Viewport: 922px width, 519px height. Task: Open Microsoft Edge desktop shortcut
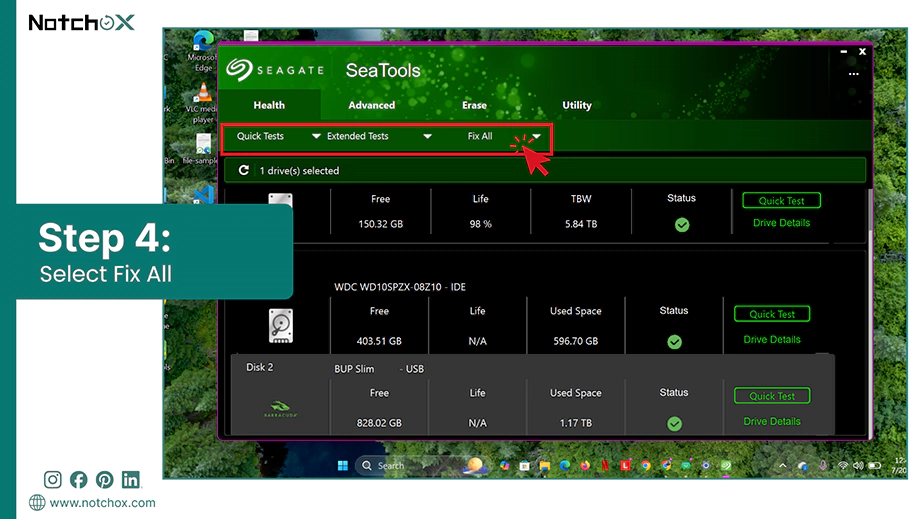coord(203,51)
